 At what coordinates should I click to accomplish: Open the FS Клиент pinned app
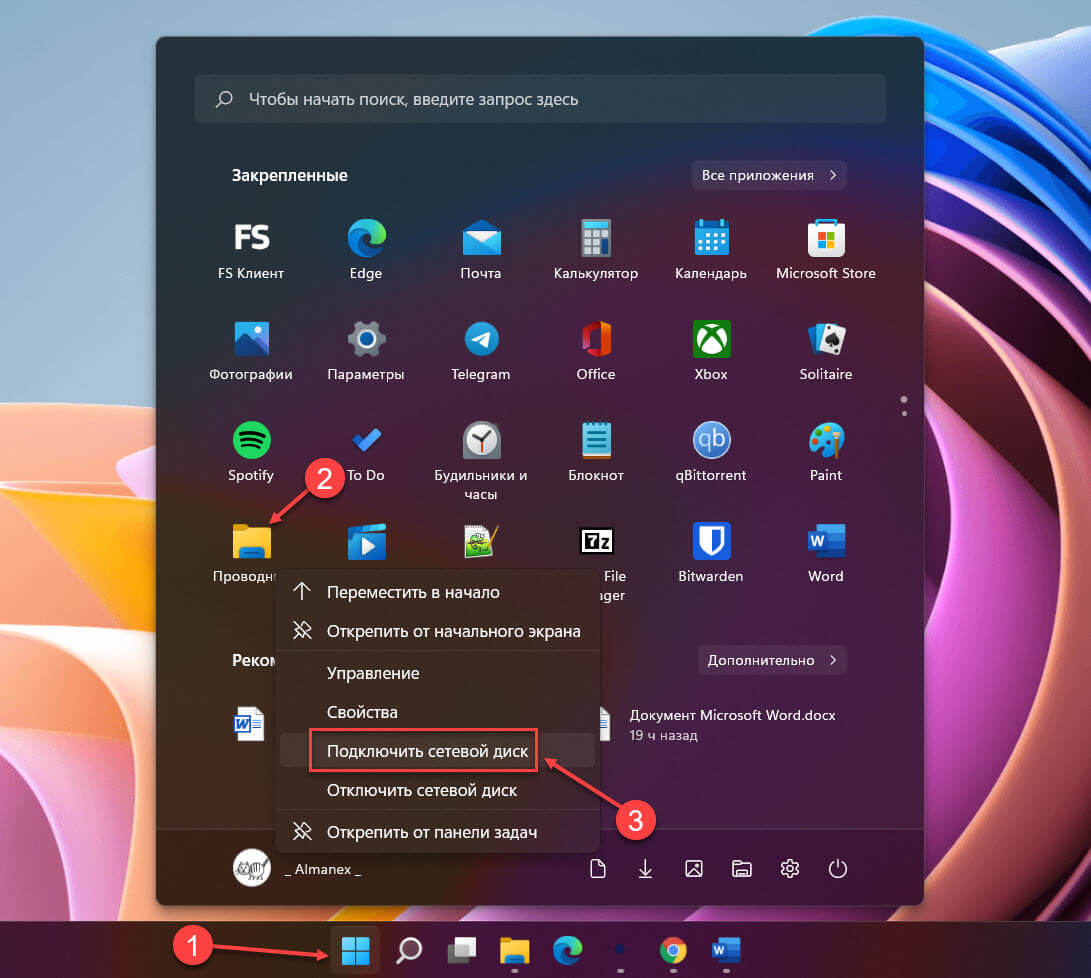tap(251, 250)
